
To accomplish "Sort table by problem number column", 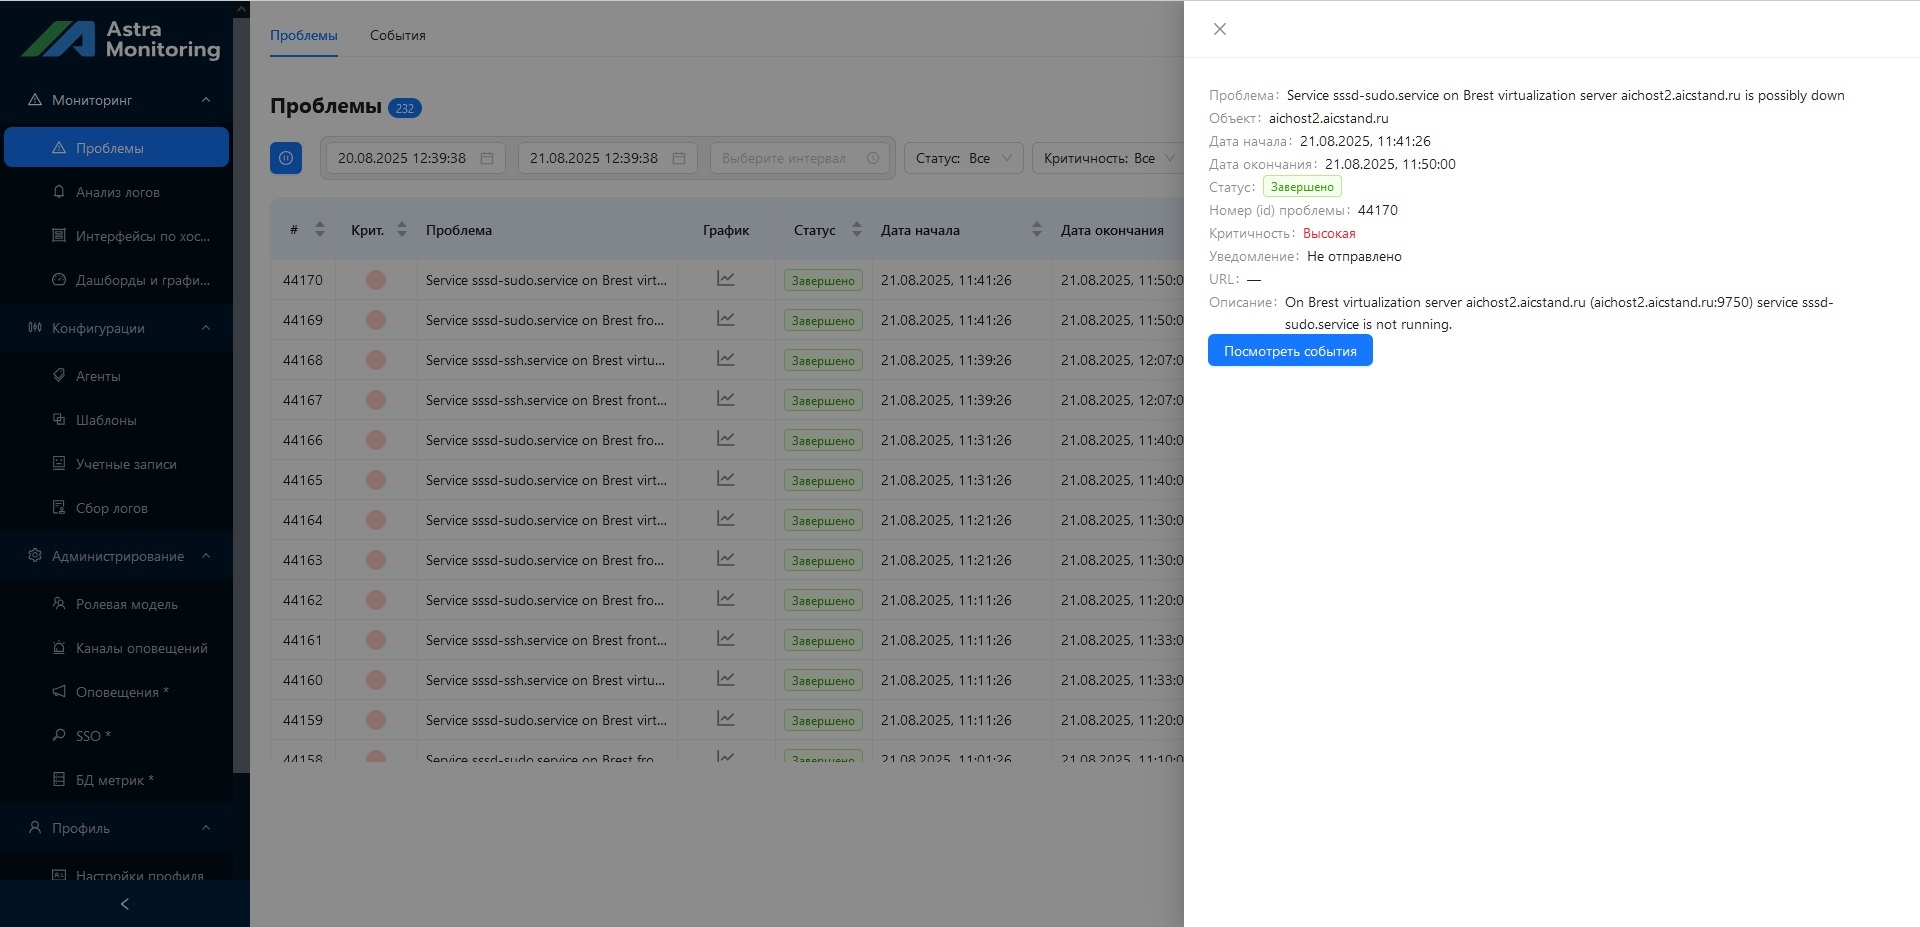I will pyautogui.click(x=320, y=230).
